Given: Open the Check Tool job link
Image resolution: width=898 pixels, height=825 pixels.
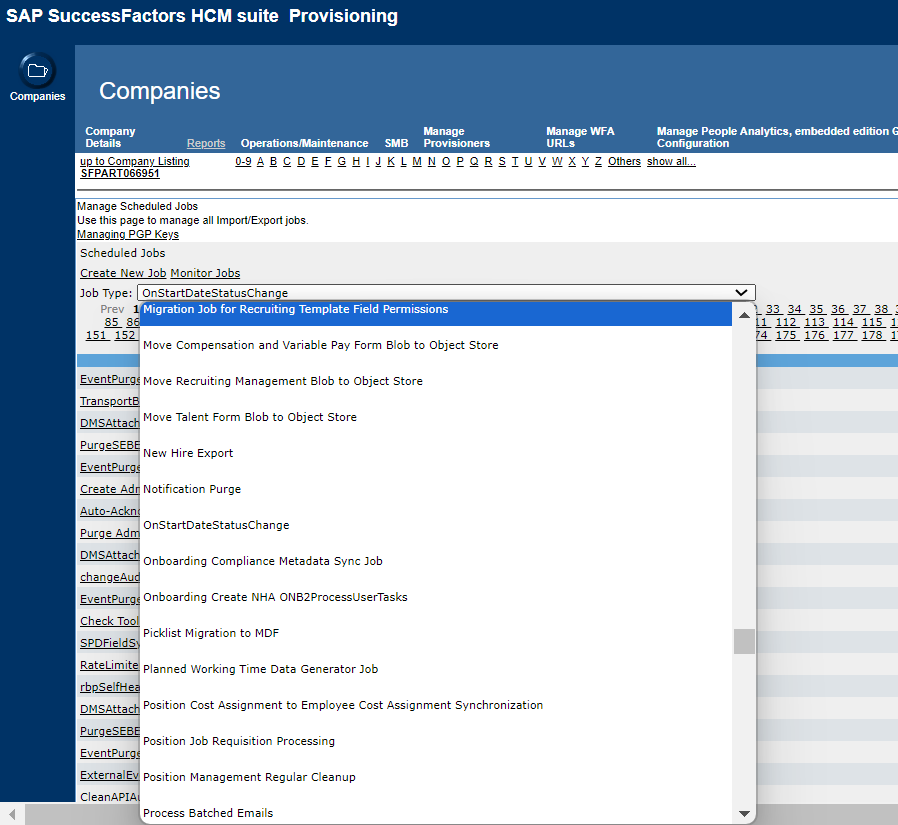Looking at the screenshot, I should (x=109, y=621).
